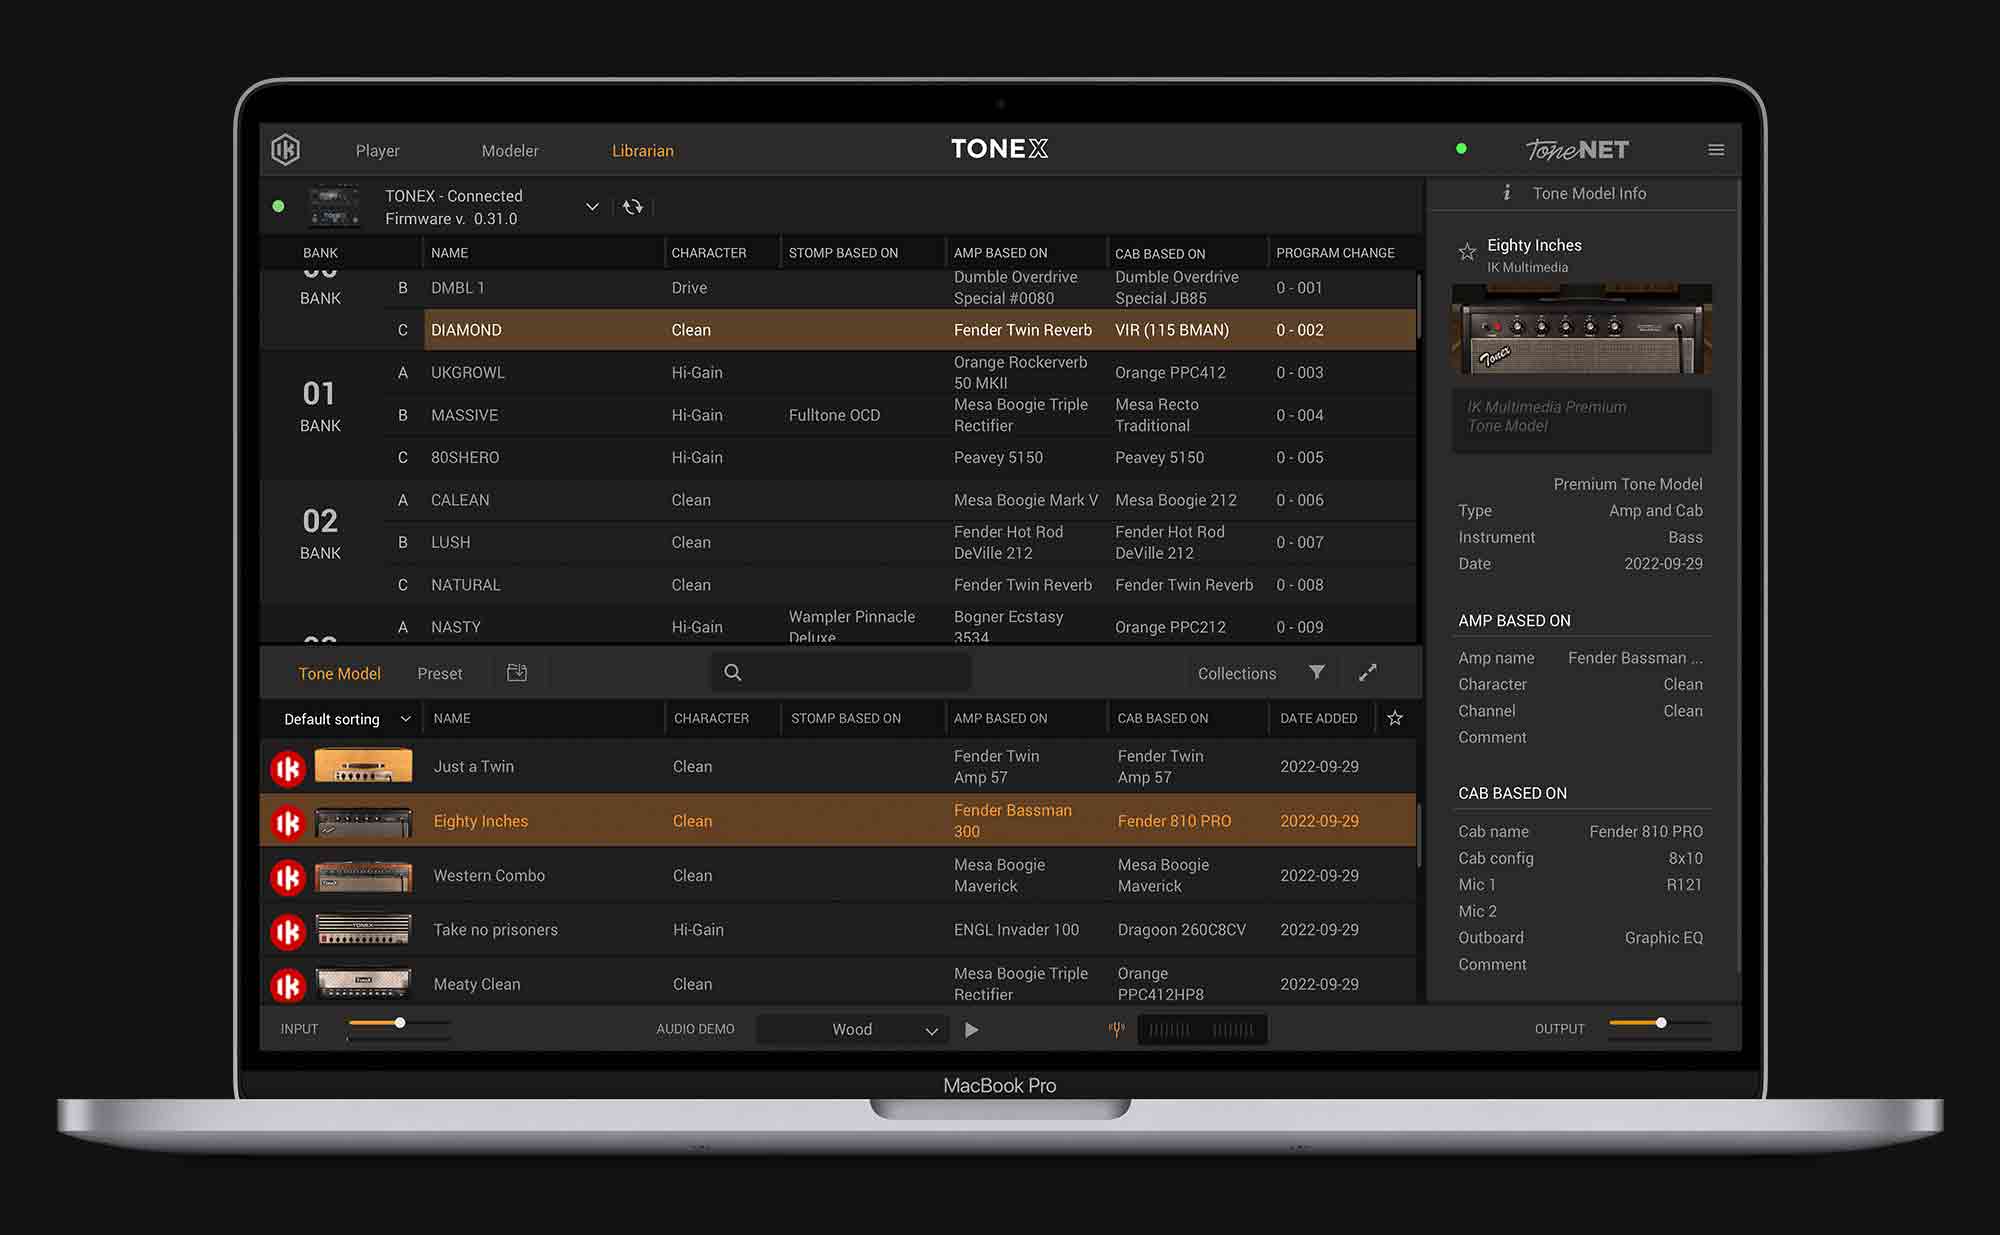Open the Collections button

(x=1237, y=674)
